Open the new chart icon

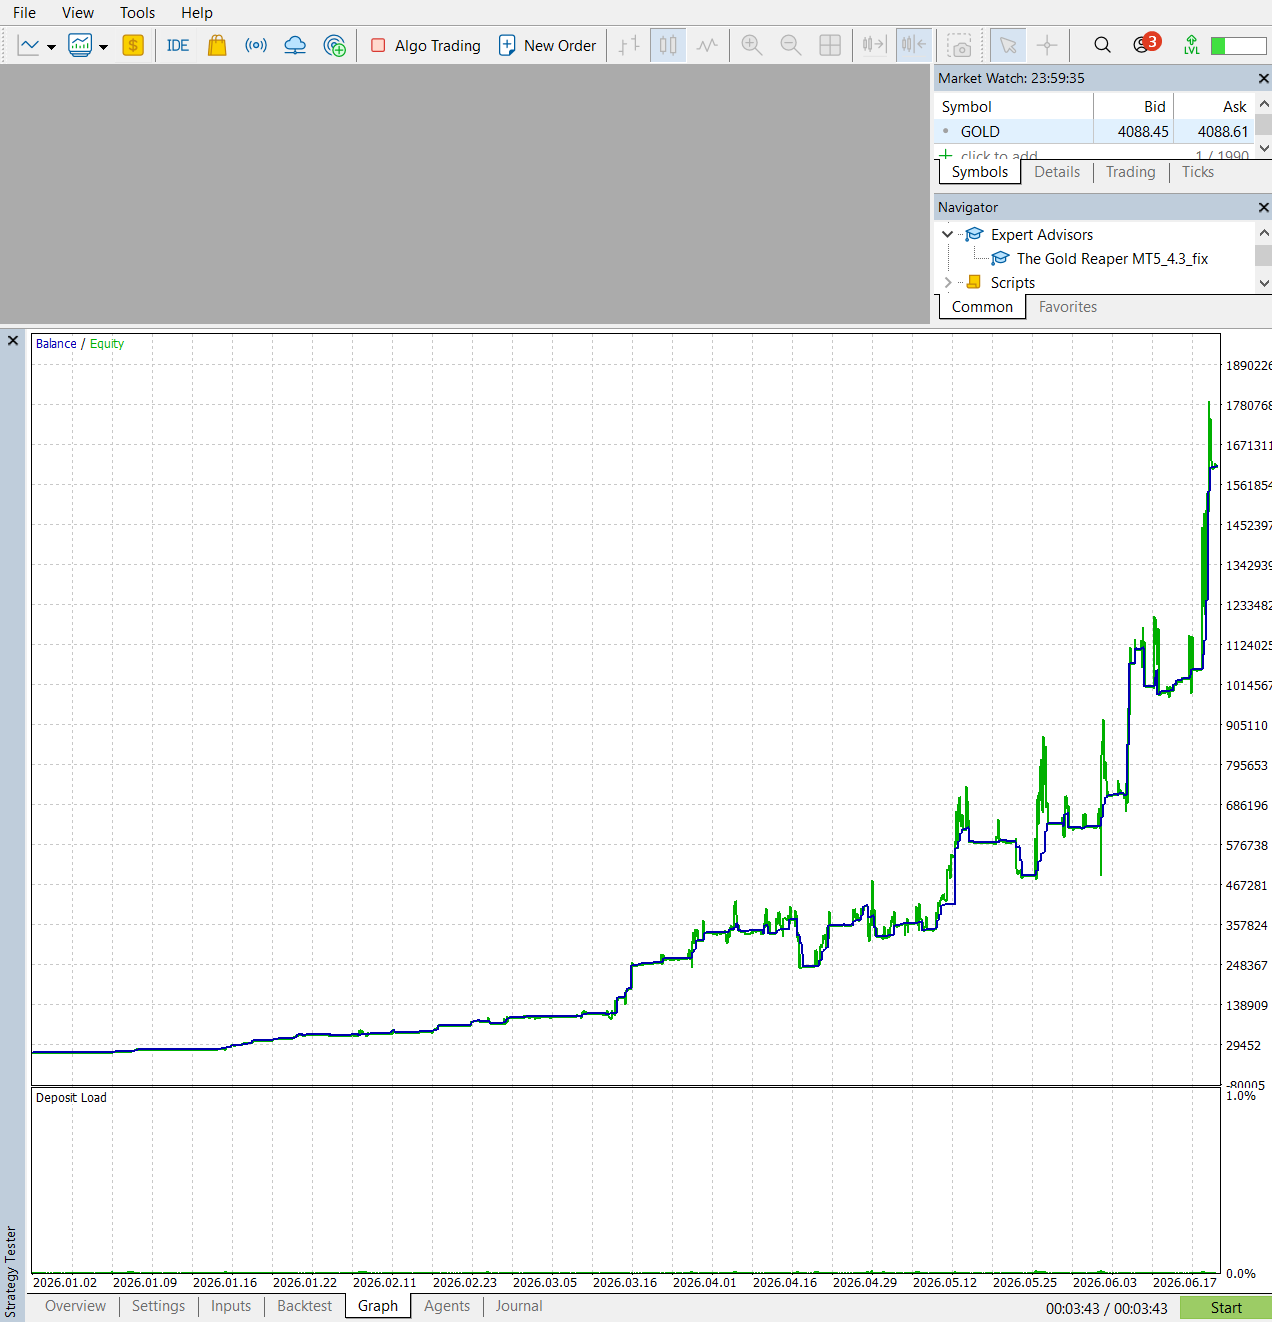click(29, 46)
